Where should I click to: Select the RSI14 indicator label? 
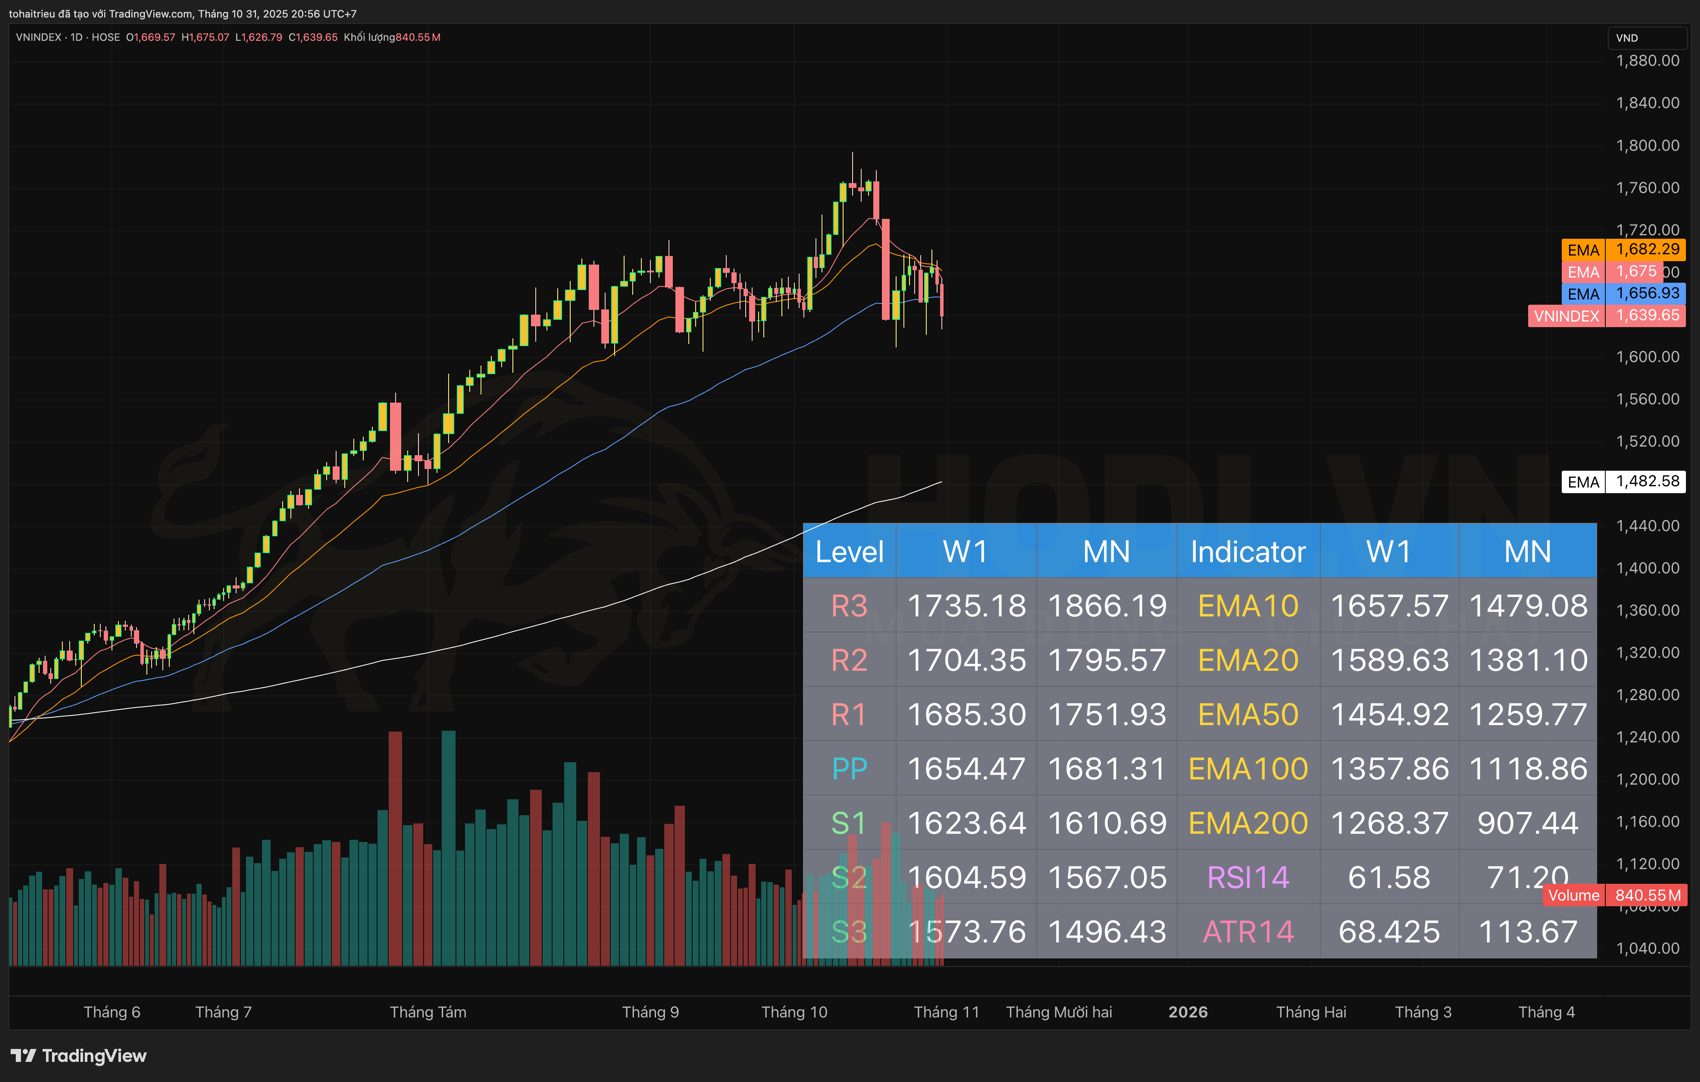coord(1247,877)
